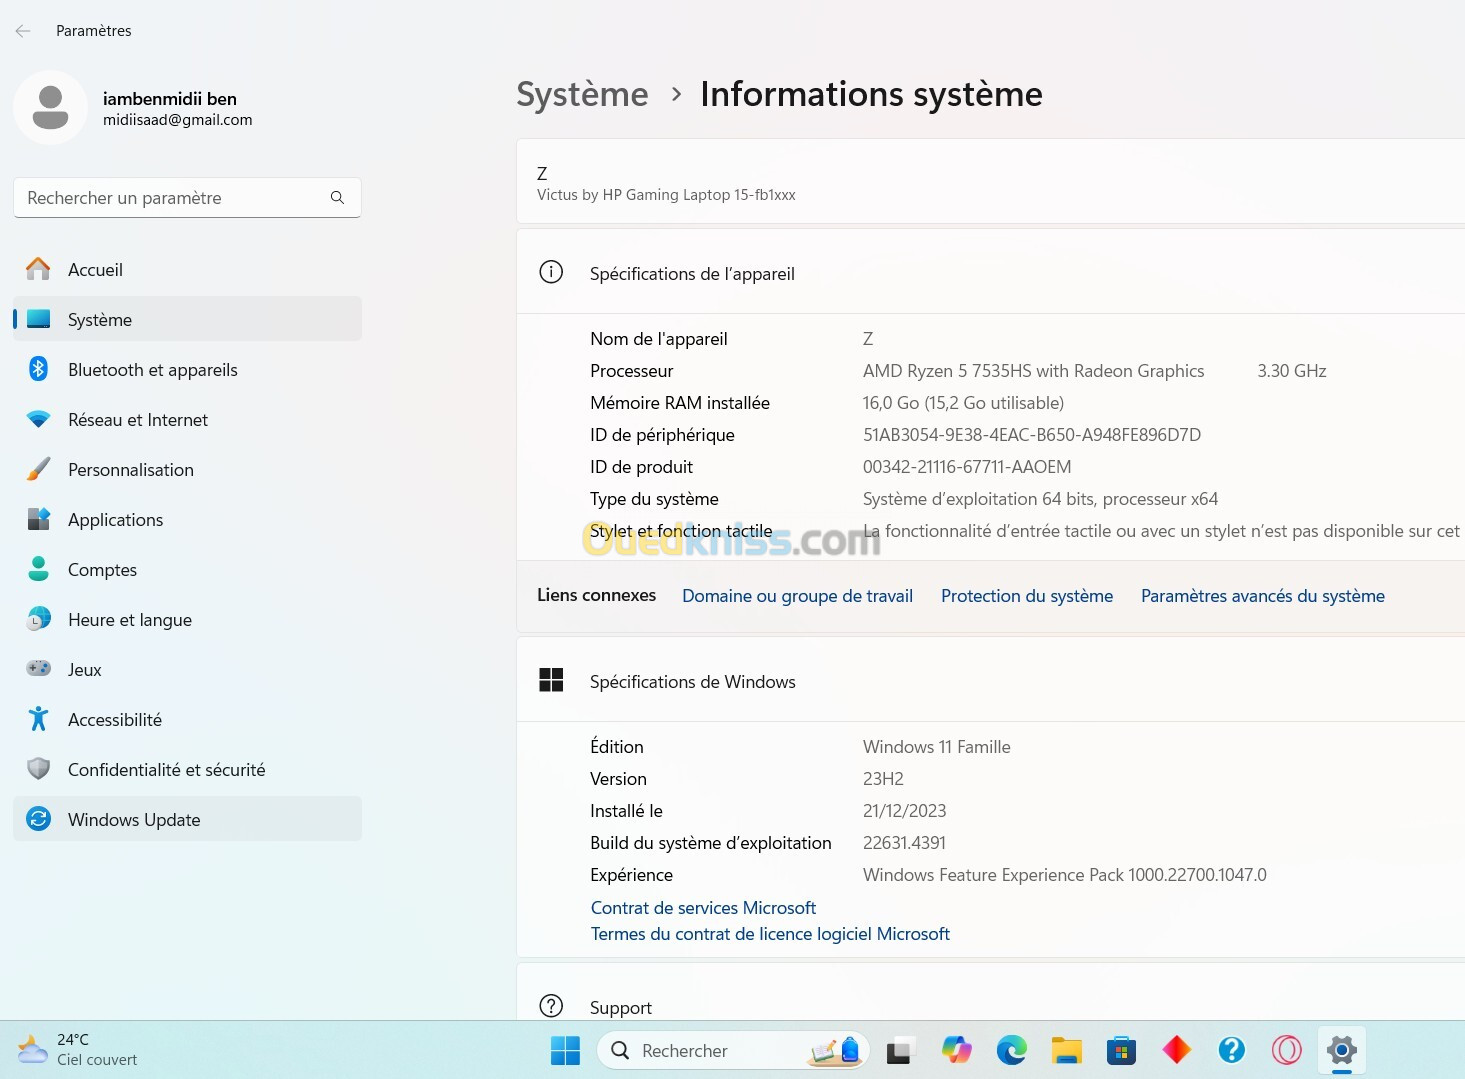Open Termes du contrat de licence logiciel Microsoft
The width and height of the screenshot is (1465, 1079).
(x=770, y=934)
